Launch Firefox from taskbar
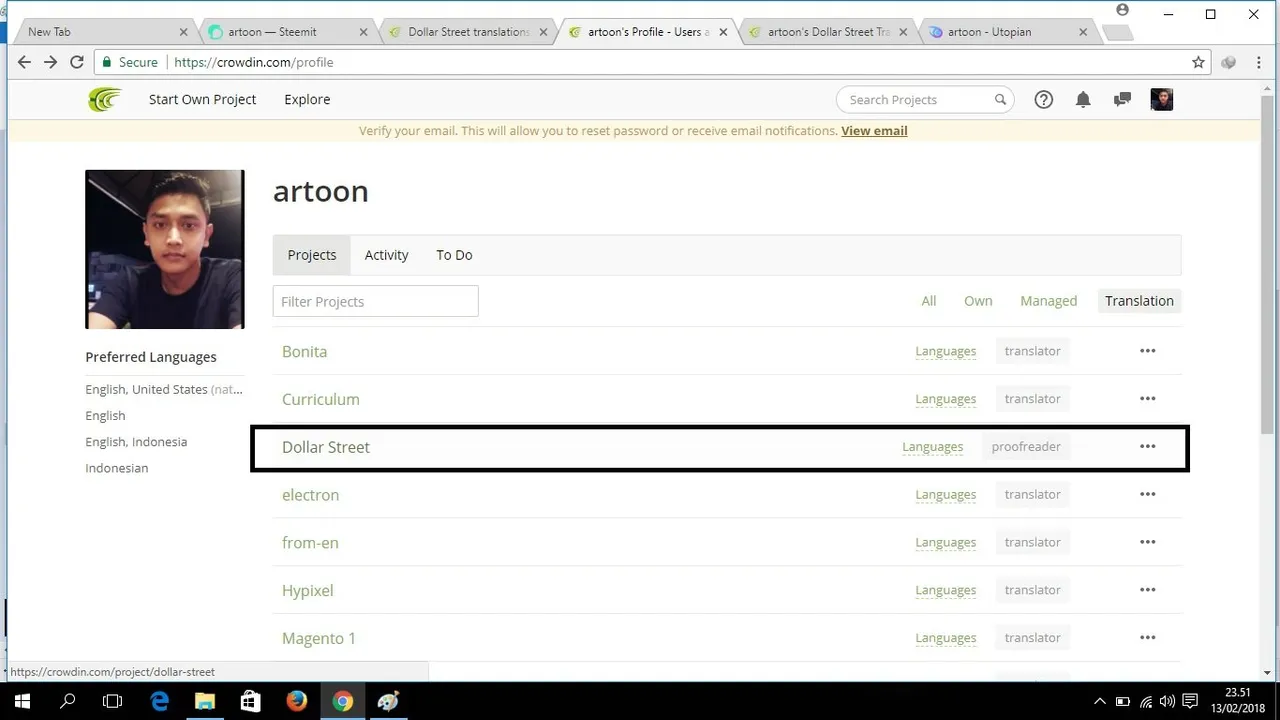Image resolution: width=1280 pixels, height=720 pixels. [x=296, y=701]
